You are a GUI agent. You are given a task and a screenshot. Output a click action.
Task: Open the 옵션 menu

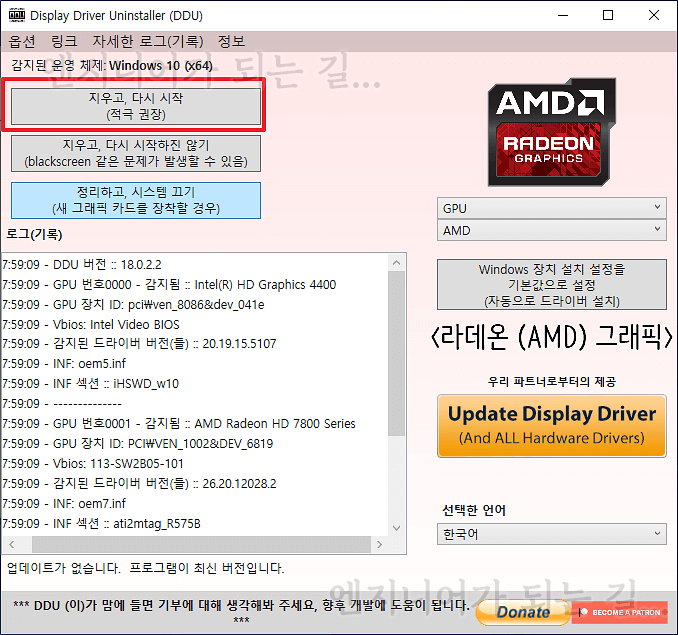(22, 41)
